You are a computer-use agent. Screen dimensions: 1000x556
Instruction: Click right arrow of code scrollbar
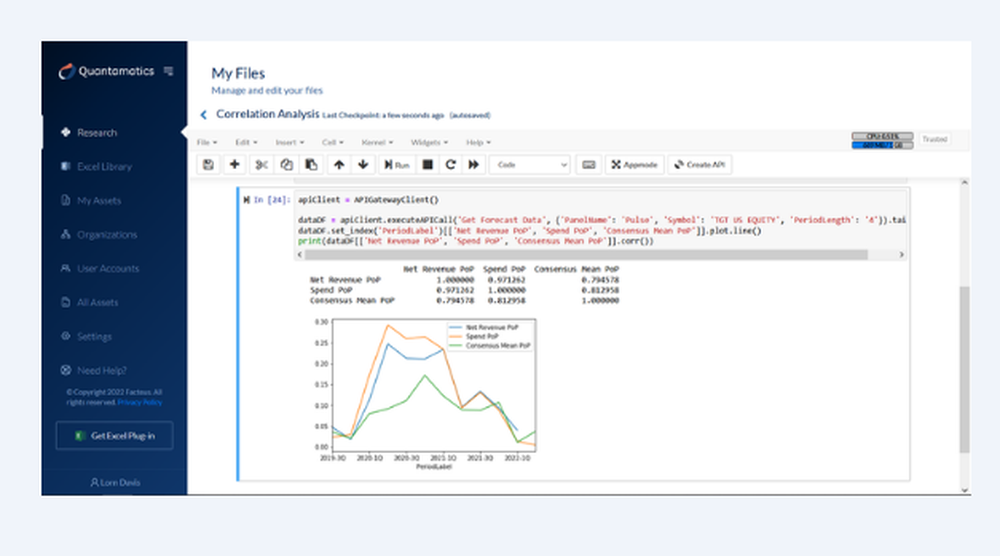click(x=901, y=254)
